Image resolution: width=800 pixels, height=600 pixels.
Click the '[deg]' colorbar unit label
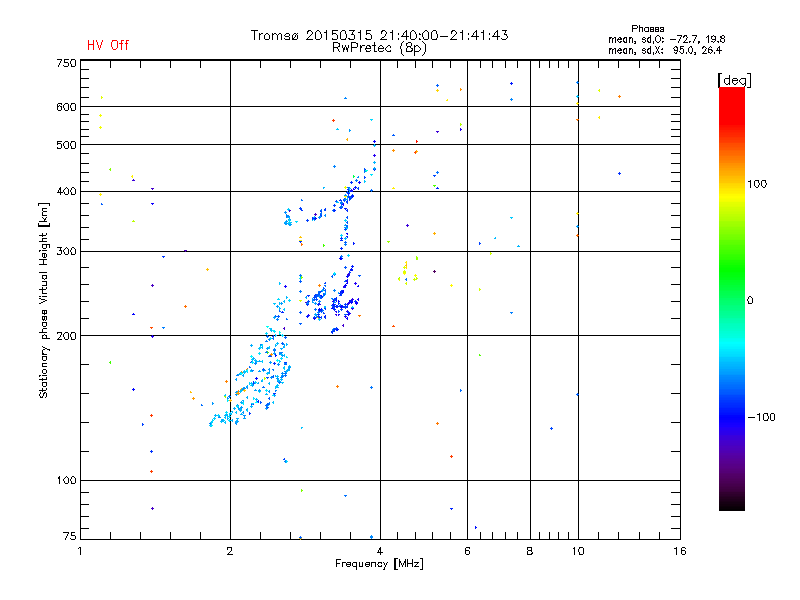click(734, 80)
